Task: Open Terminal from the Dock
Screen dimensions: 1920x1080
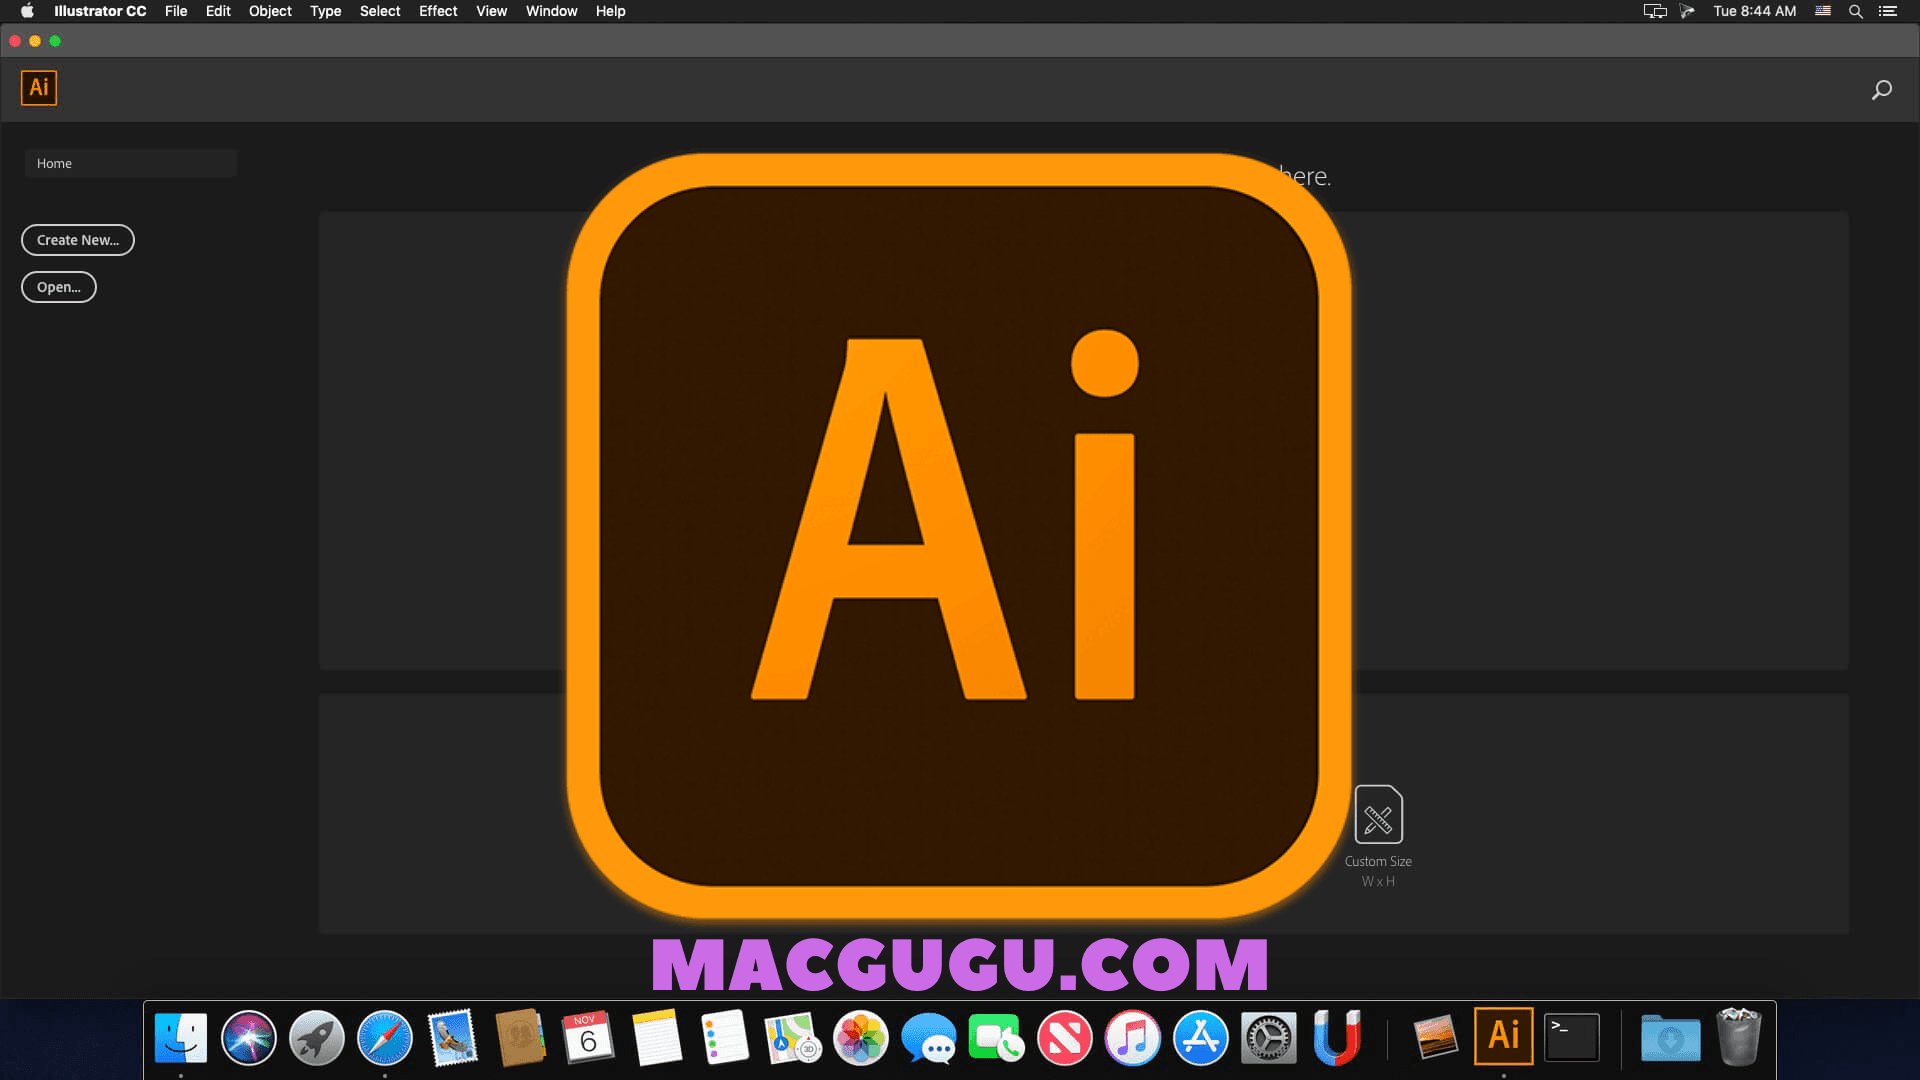Action: [1571, 1037]
